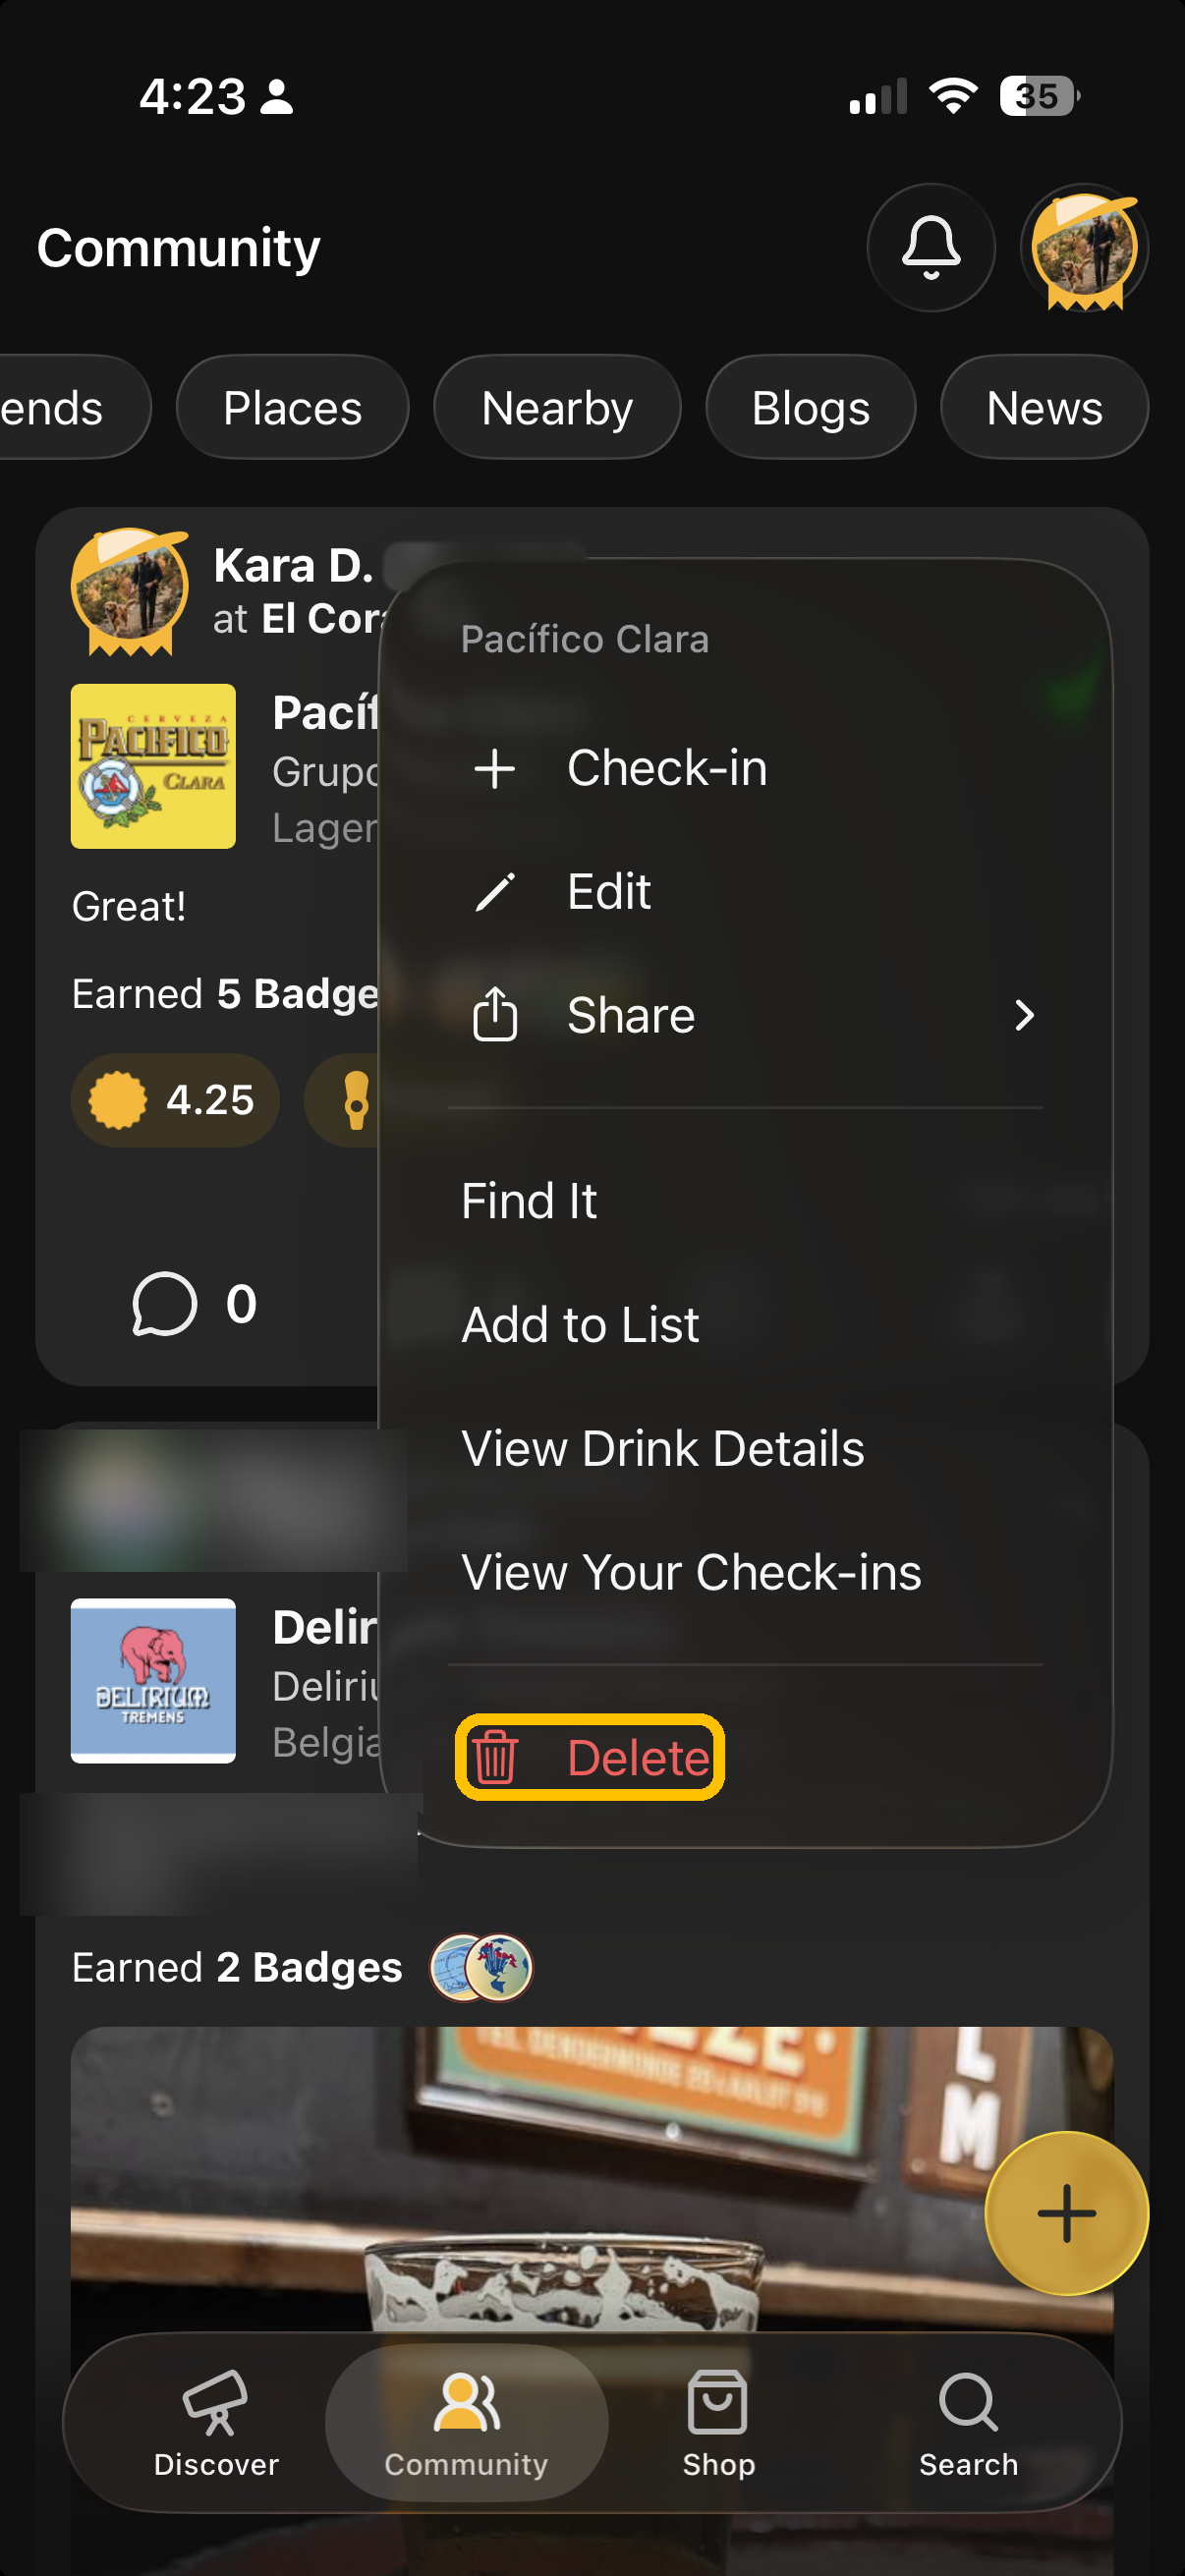Image resolution: width=1185 pixels, height=2576 pixels.
Task: Tap the yellow floating plus button
Action: (x=1066, y=2213)
